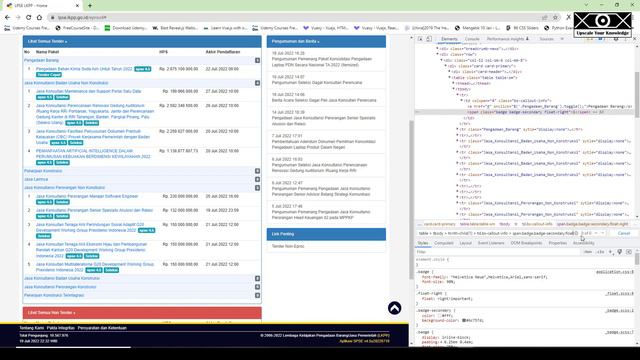
Task: Collapse the table class="table table-sm" node
Action: [450, 77]
